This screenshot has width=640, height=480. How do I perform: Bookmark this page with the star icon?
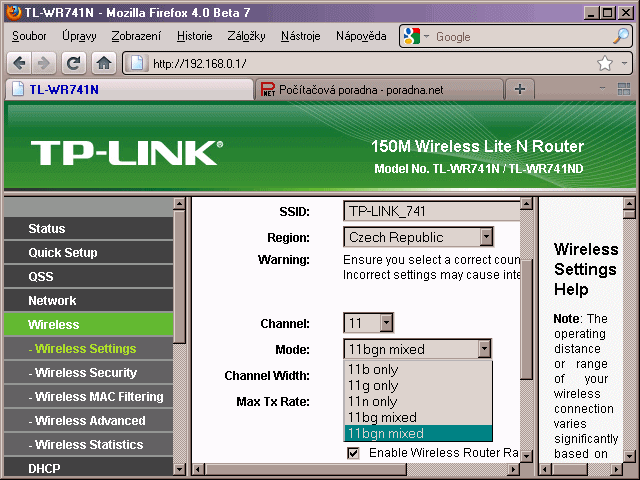pyautogui.click(x=604, y=63)
